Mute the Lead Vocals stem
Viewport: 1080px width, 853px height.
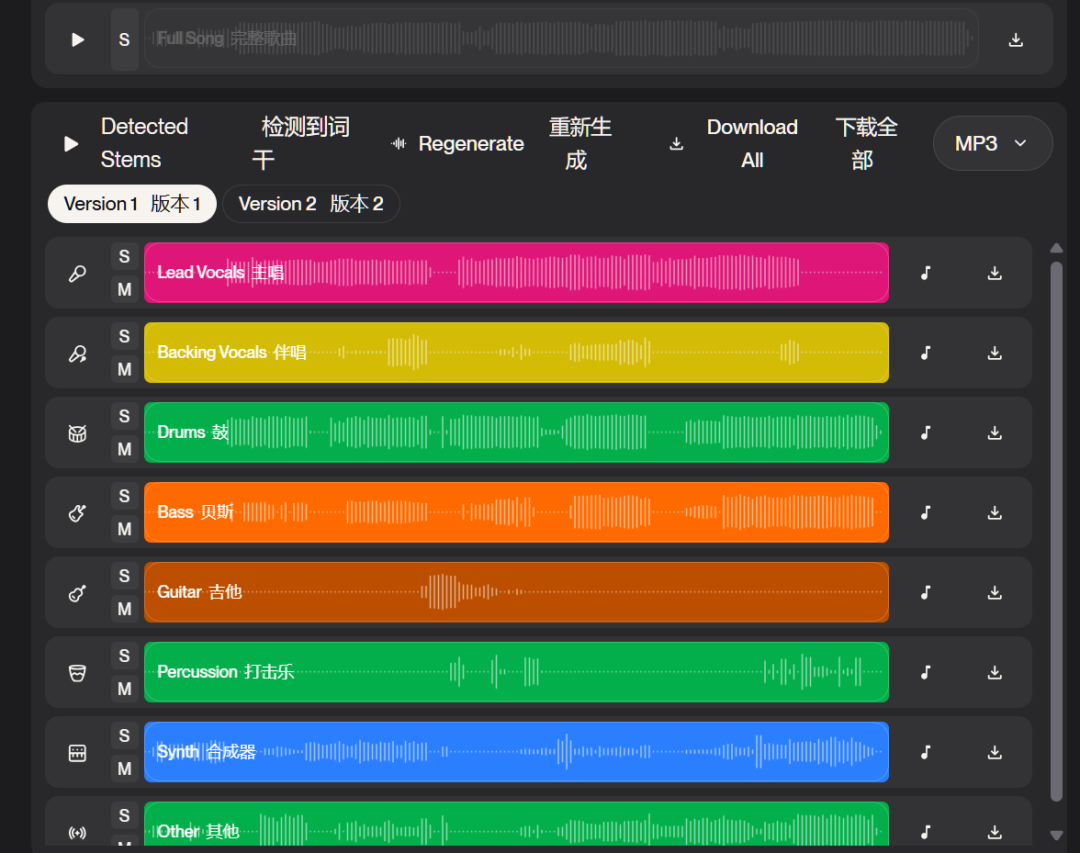[x=124, y=290]
